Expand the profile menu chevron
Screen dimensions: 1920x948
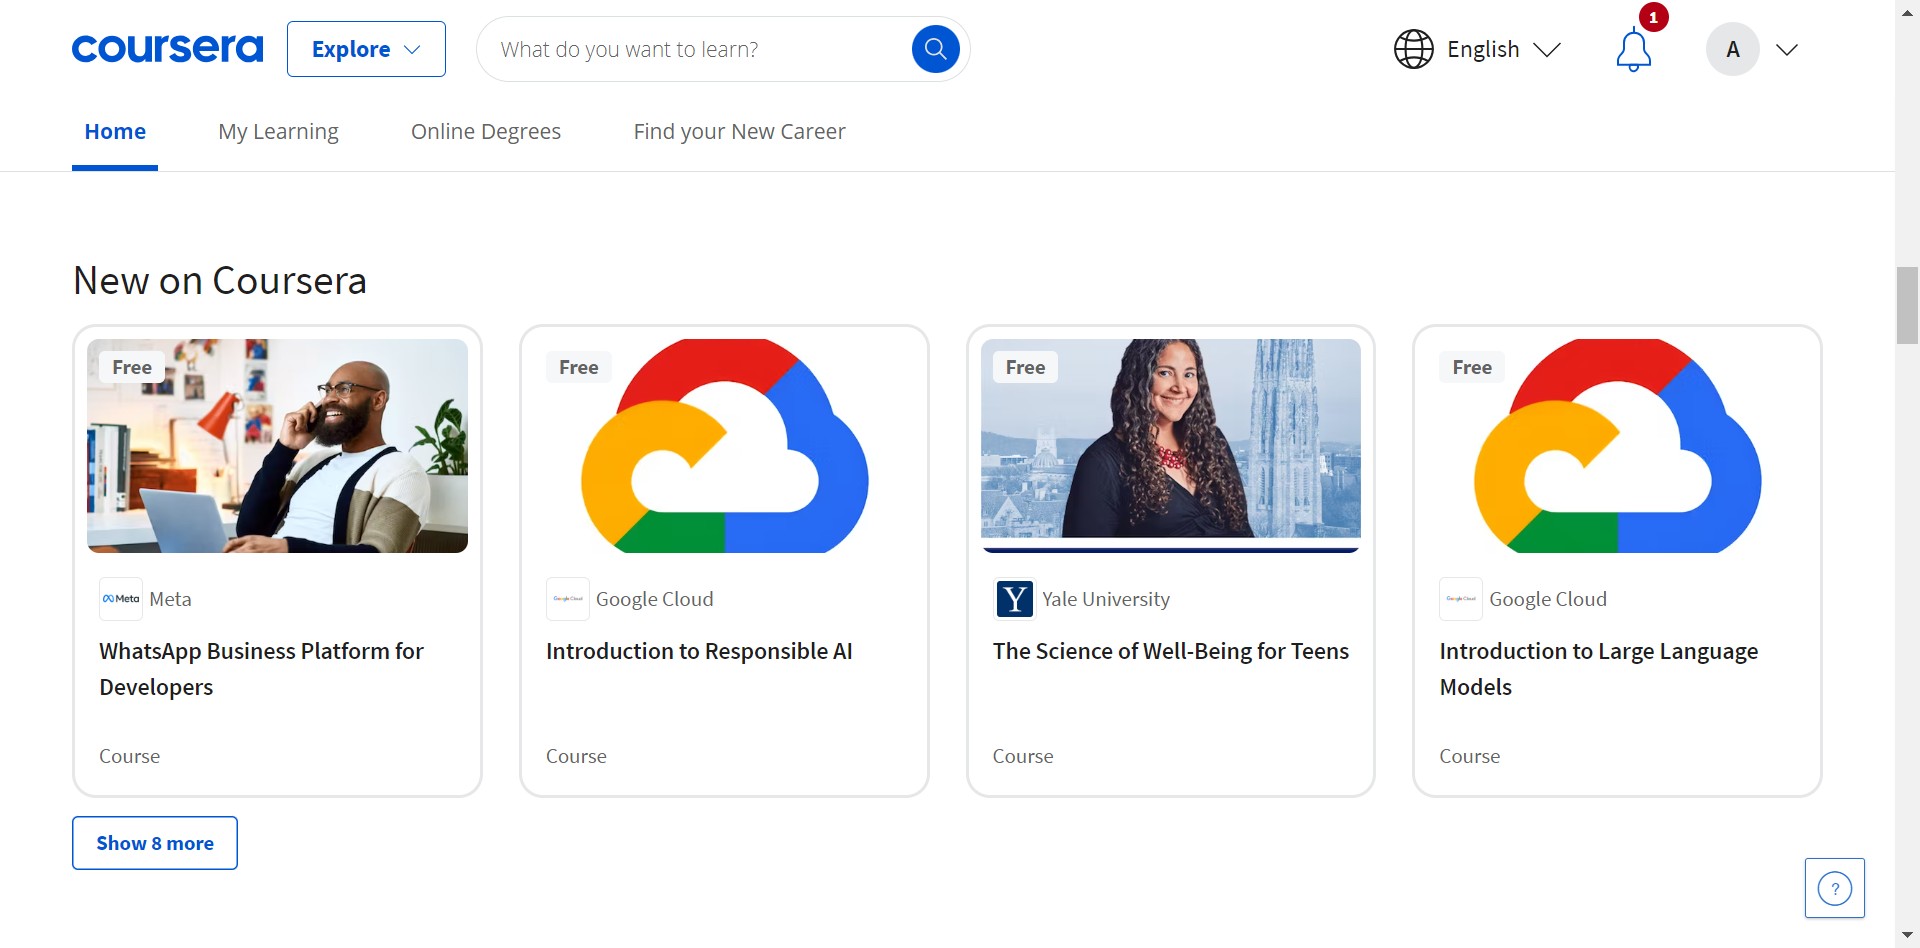1787,49
